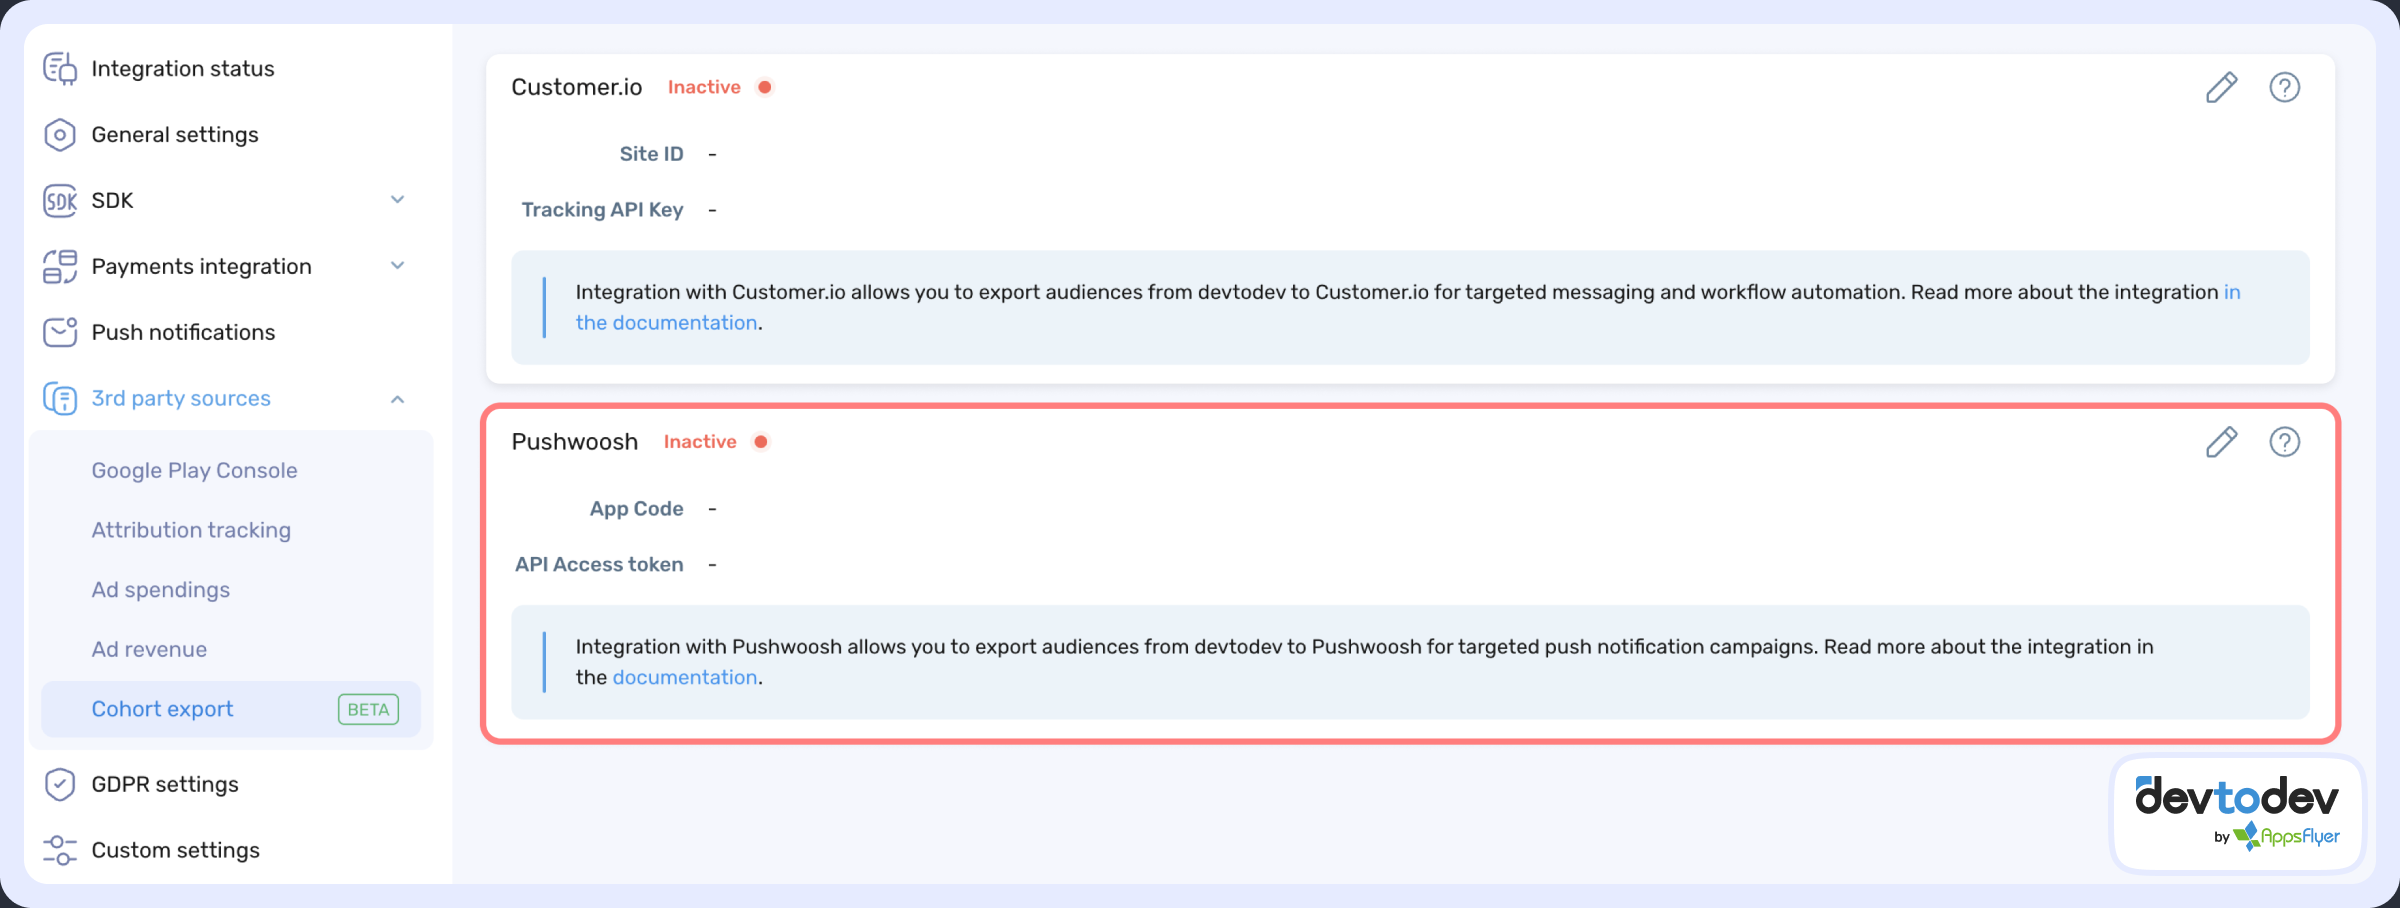Click the API Access token label
Screen dimensions: 2400x908
point(599,565)
